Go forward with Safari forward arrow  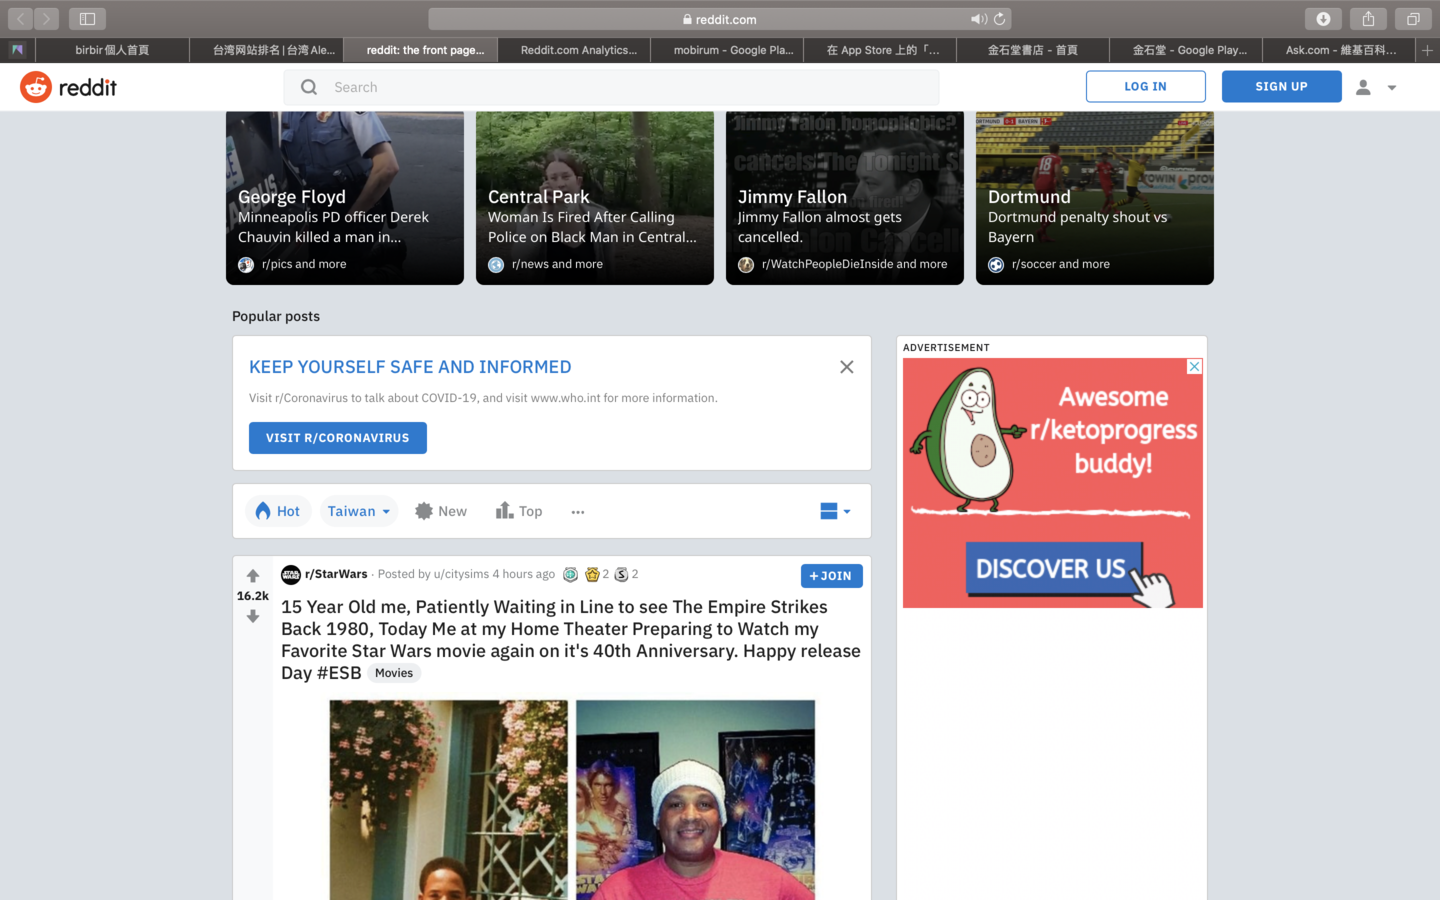click(47, 19)
